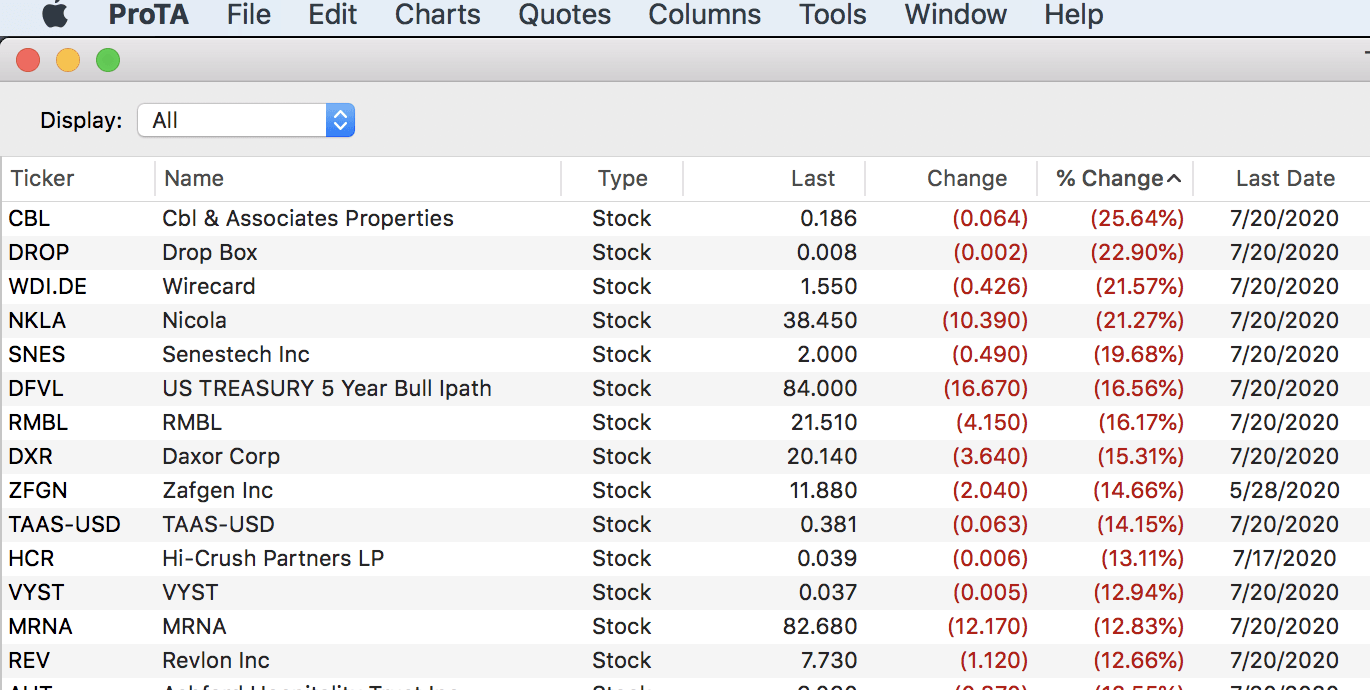Image resolution: width=1370 pixels, height=690 pixels.
Task: Click the last price 84.000
Action: [820, 388]
